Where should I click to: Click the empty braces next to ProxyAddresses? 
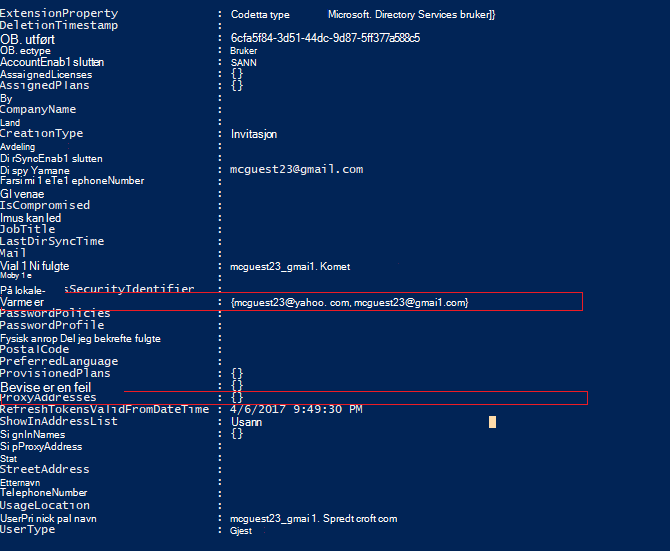237,397
